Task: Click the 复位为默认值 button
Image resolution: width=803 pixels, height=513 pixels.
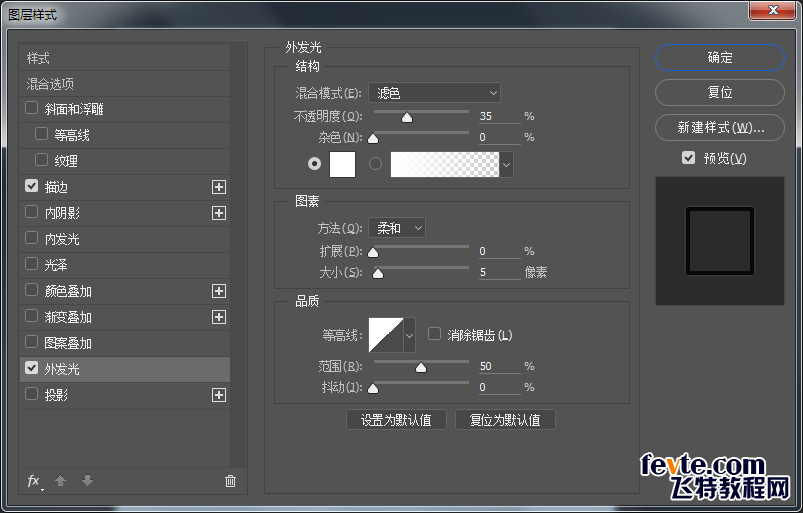Action: (x=505, y=420)
